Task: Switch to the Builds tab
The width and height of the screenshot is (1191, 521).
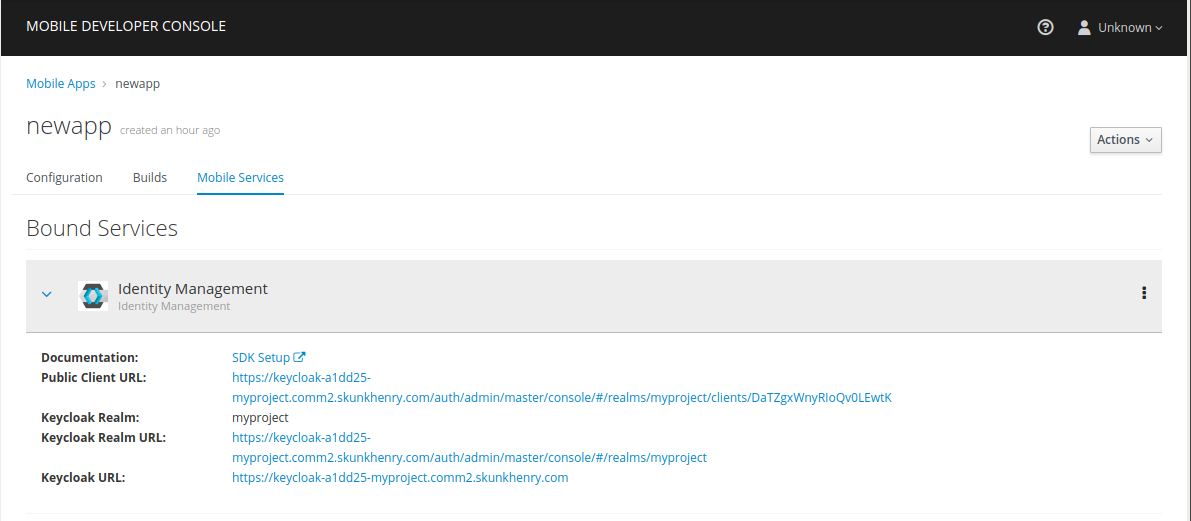Action: [x=150, y=178]
